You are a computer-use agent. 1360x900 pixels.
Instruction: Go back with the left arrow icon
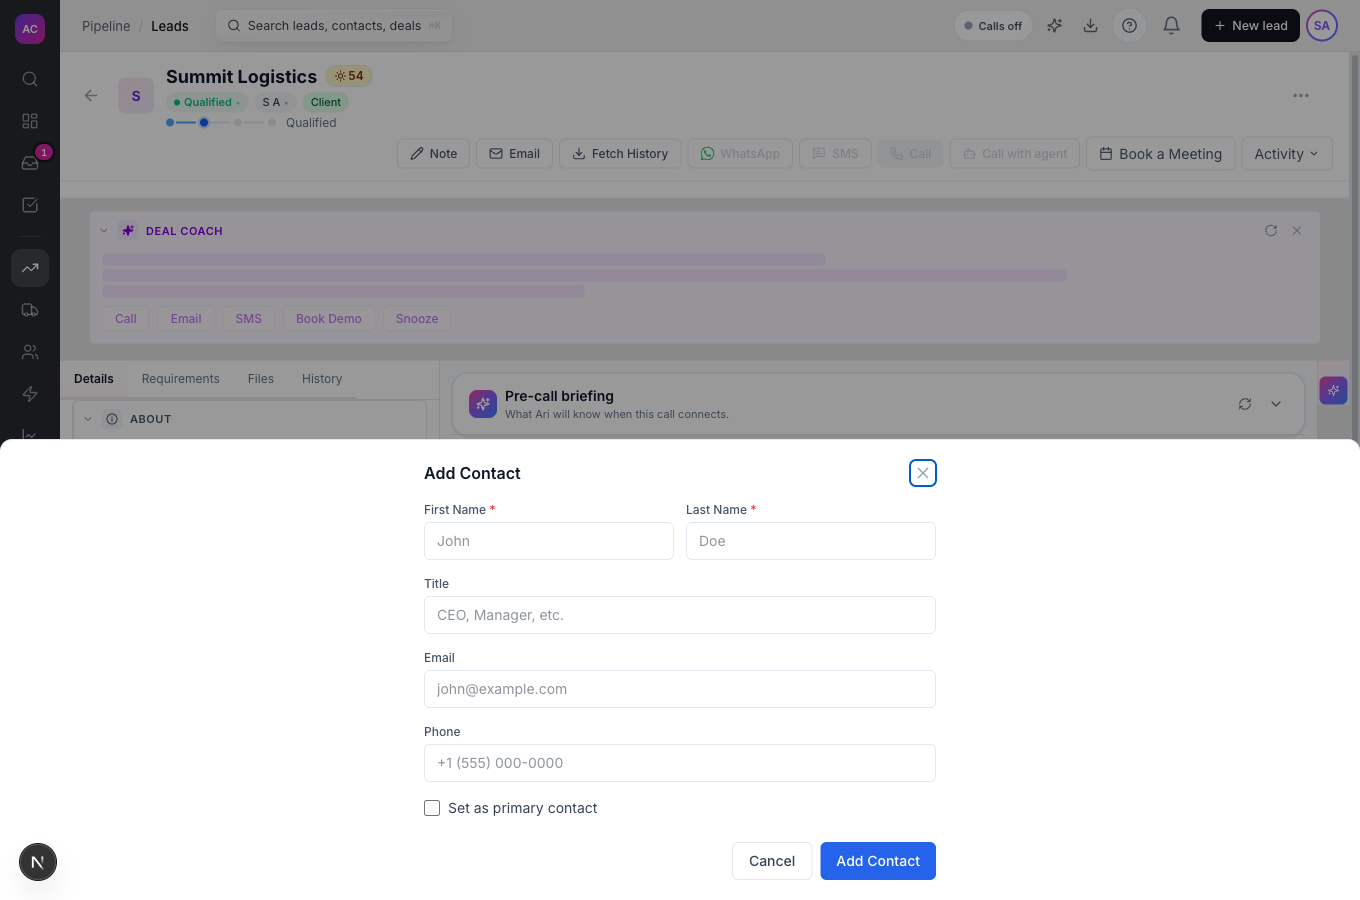91,96
